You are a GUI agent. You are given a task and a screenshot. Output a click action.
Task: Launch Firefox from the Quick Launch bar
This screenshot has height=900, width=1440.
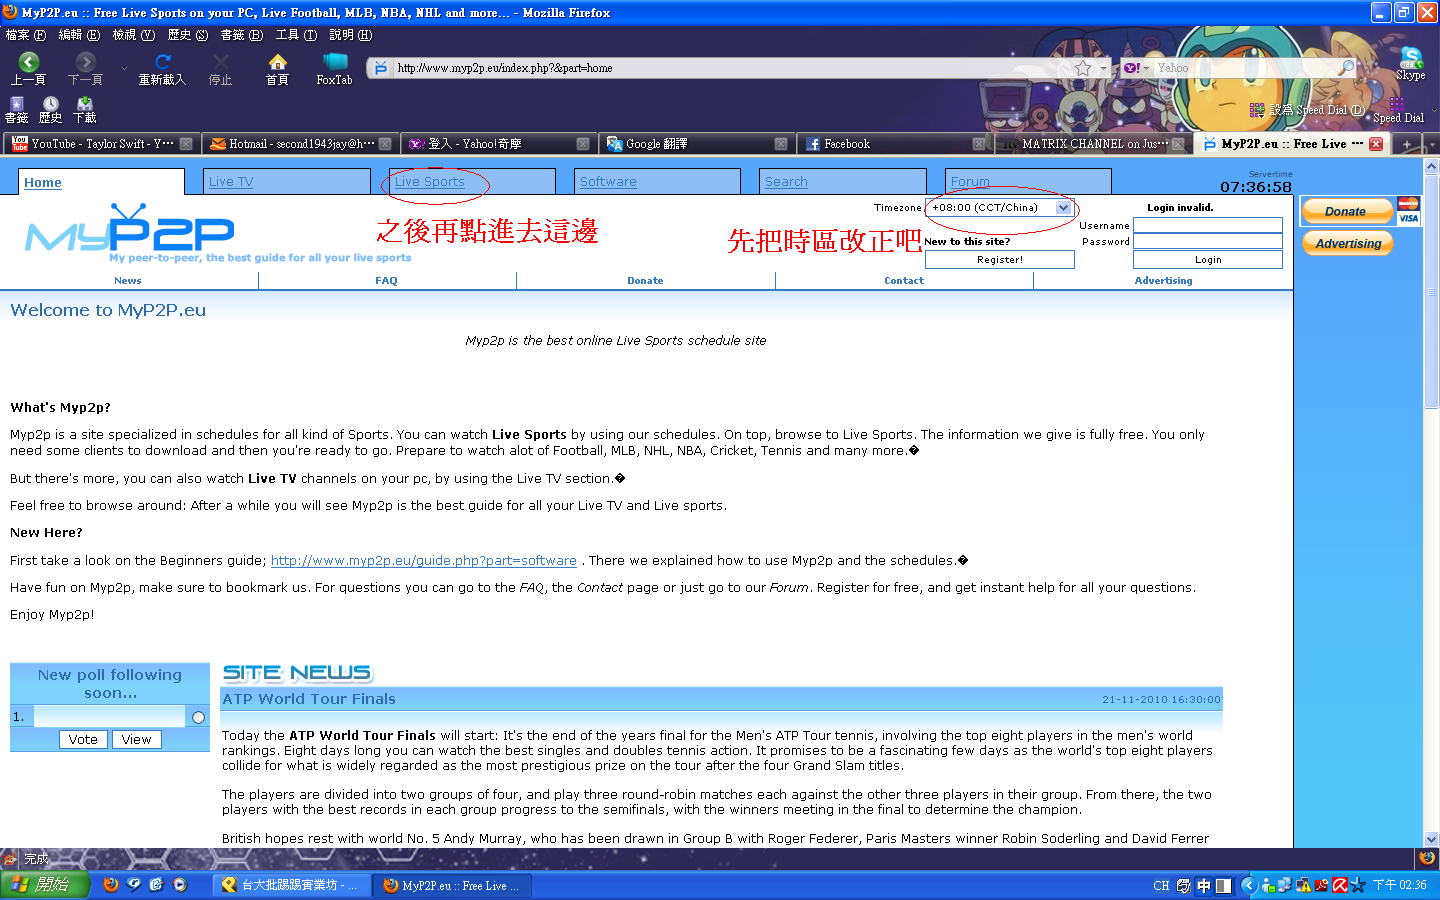point(111,885)
